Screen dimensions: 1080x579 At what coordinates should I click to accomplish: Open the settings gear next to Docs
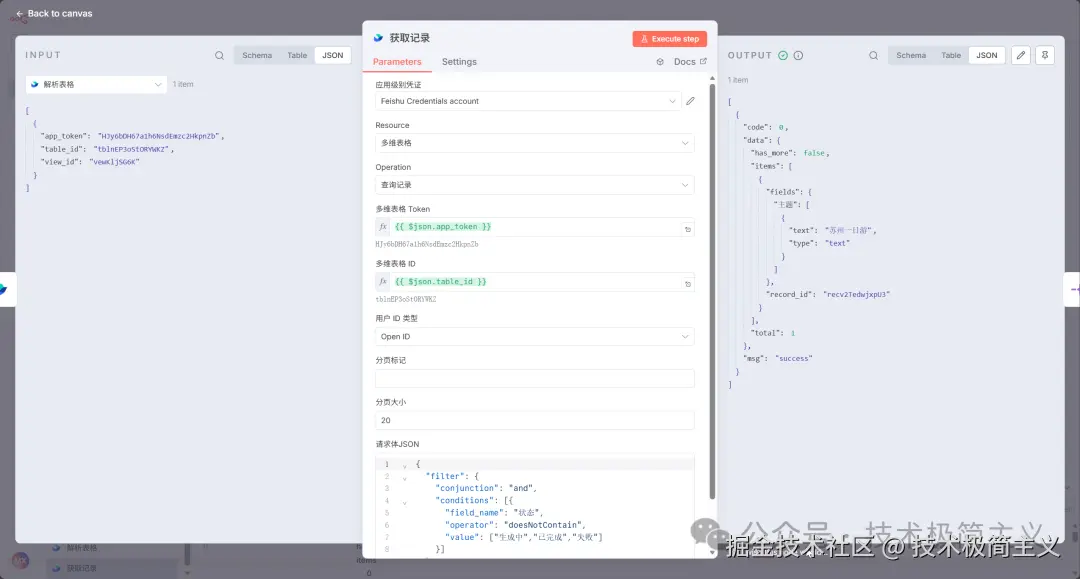pyautogui.click(x=661, y=61)
